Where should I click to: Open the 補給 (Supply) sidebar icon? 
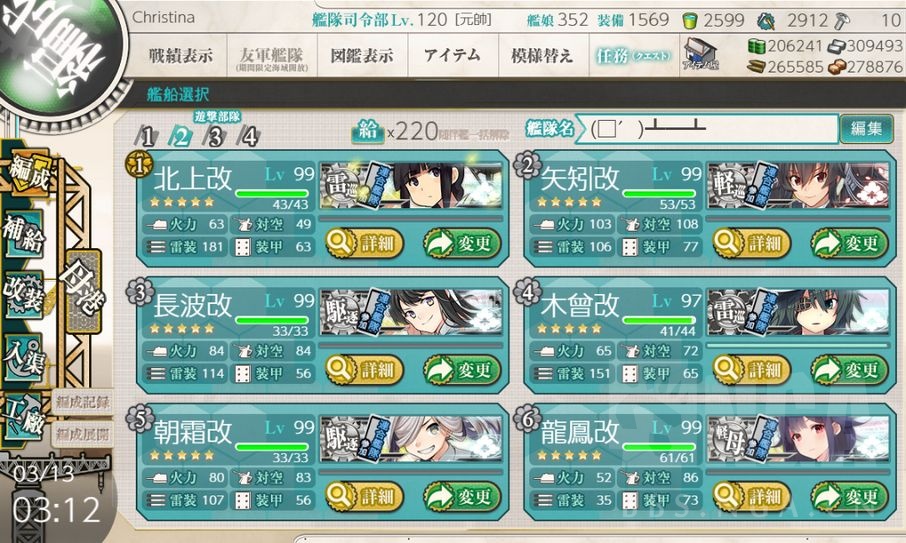pyautogui.click(x=23, y=234)
